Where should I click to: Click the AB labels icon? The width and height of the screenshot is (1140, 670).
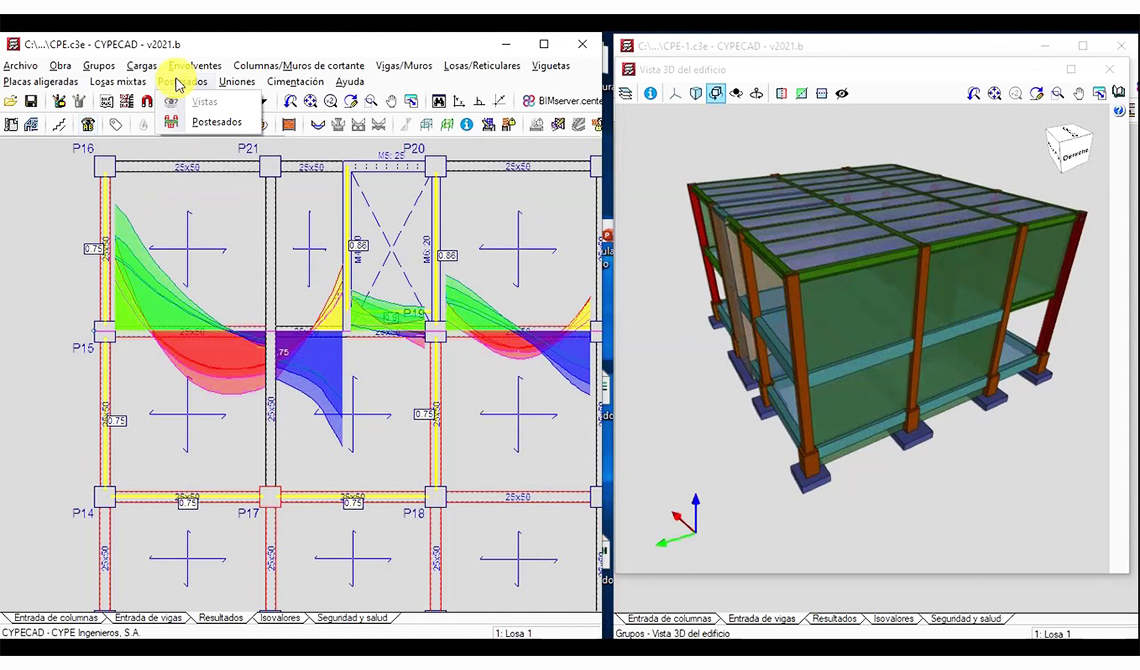(88, 125)
